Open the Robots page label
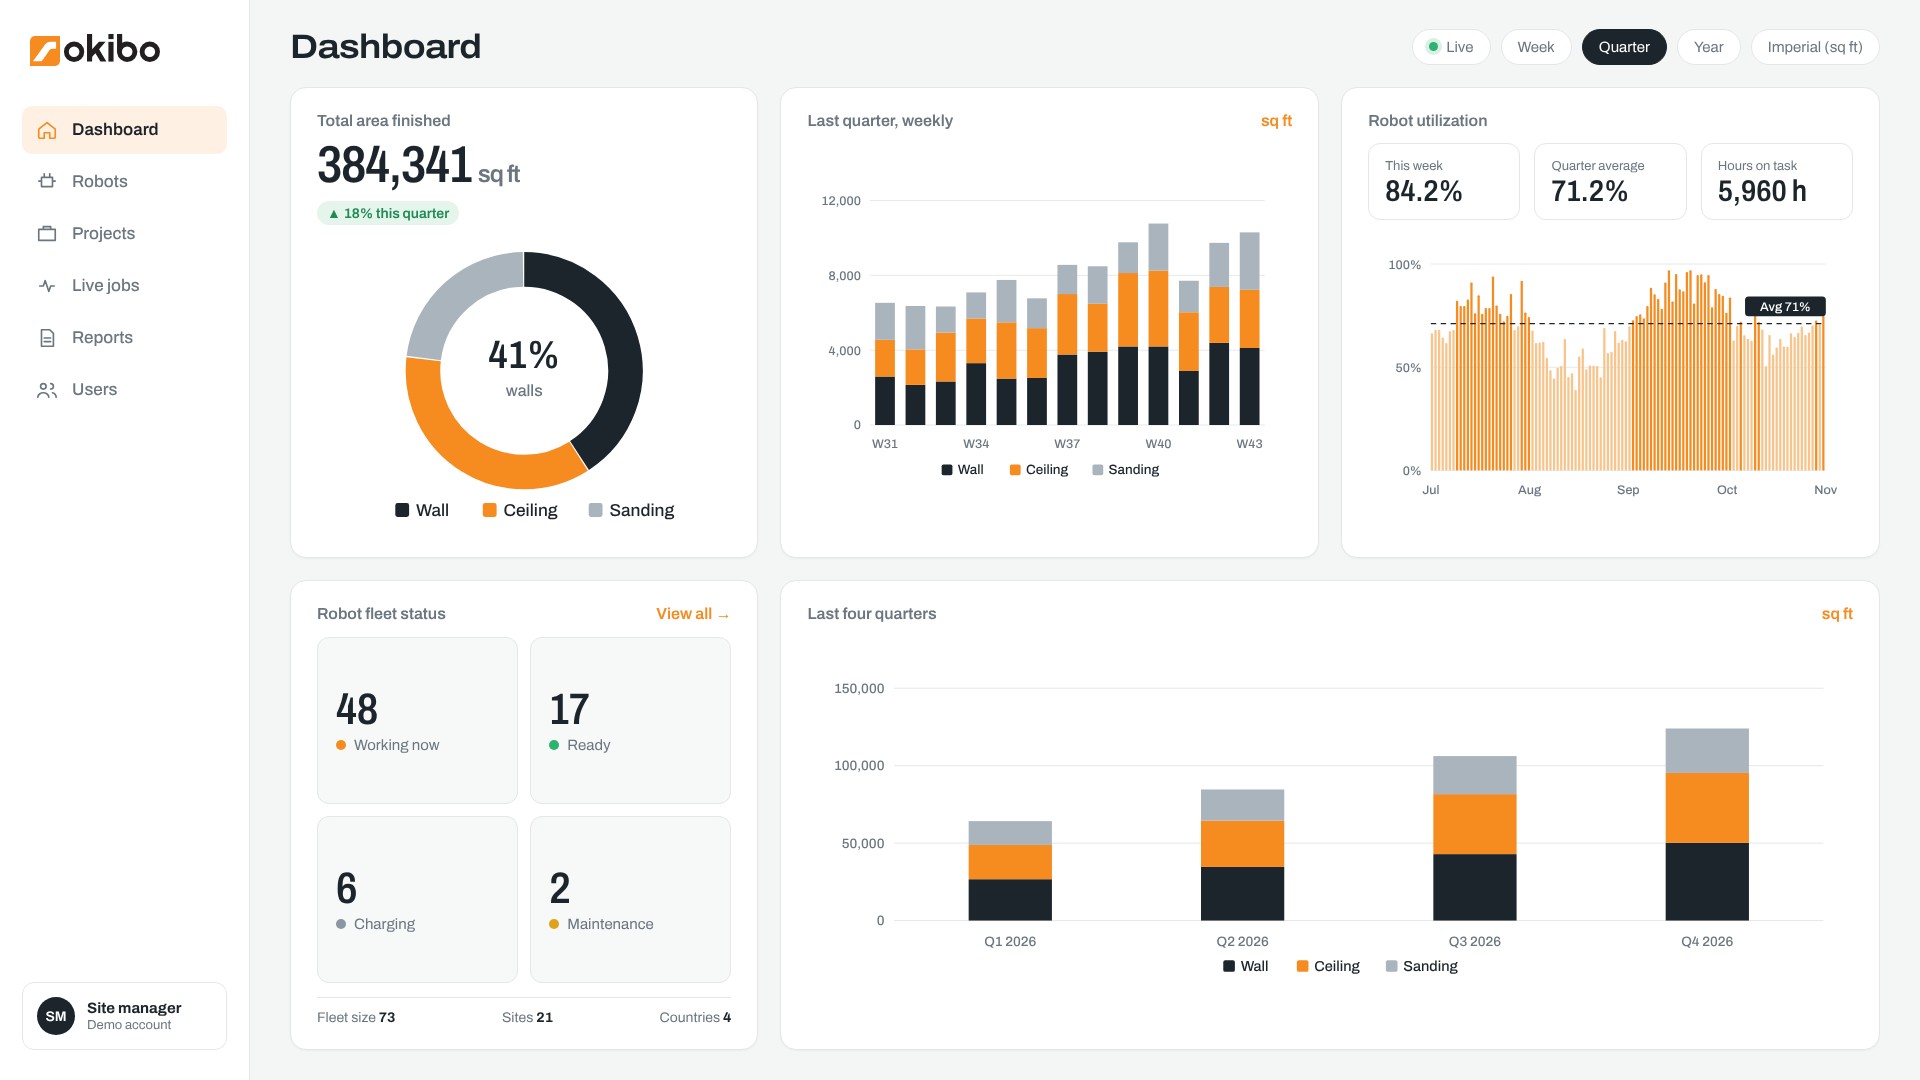1920x1080 pixels. tap(100, 182)
